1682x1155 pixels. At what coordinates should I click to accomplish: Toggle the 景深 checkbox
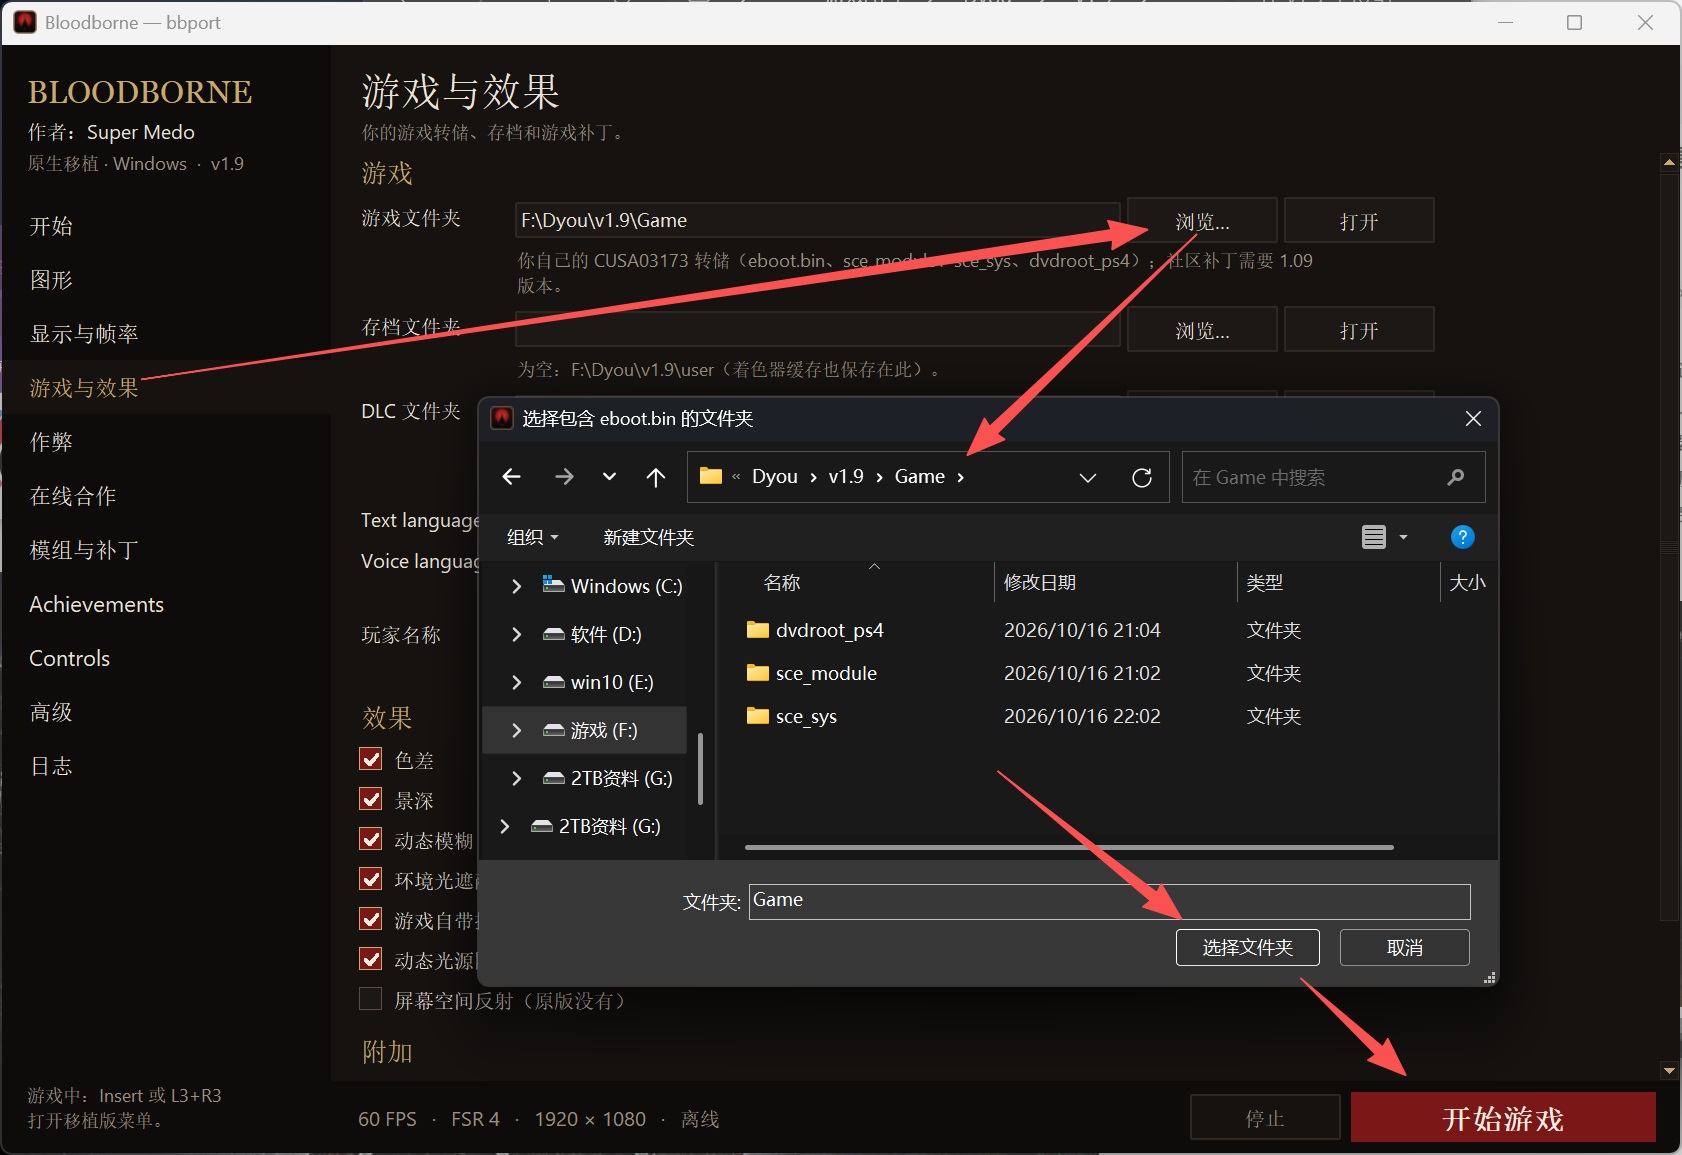pos(371,799)
